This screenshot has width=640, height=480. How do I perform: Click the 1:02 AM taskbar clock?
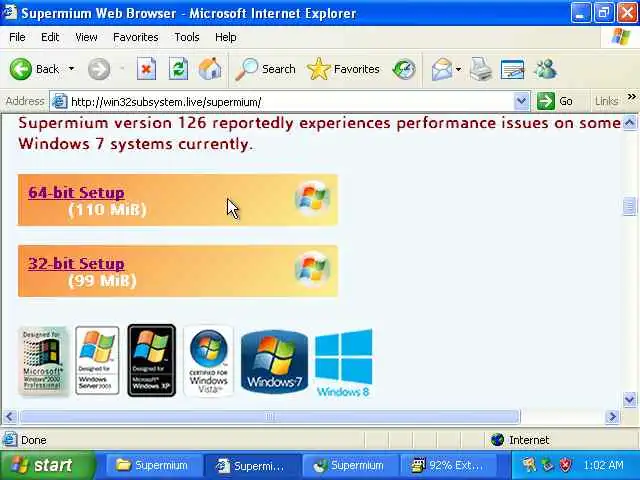(x=603, y=465)
